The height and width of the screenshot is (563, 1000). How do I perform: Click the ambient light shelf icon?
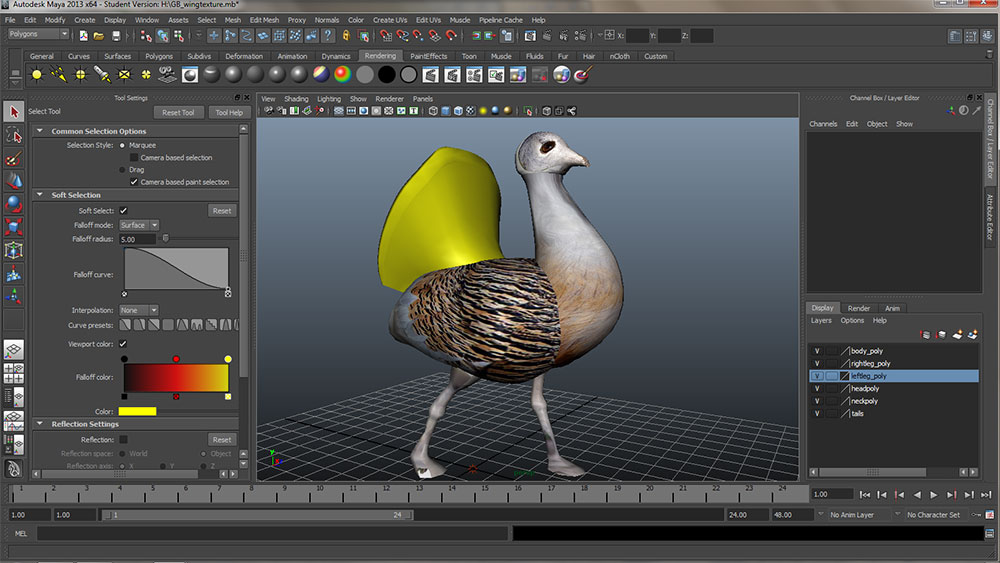coord(37,75)
